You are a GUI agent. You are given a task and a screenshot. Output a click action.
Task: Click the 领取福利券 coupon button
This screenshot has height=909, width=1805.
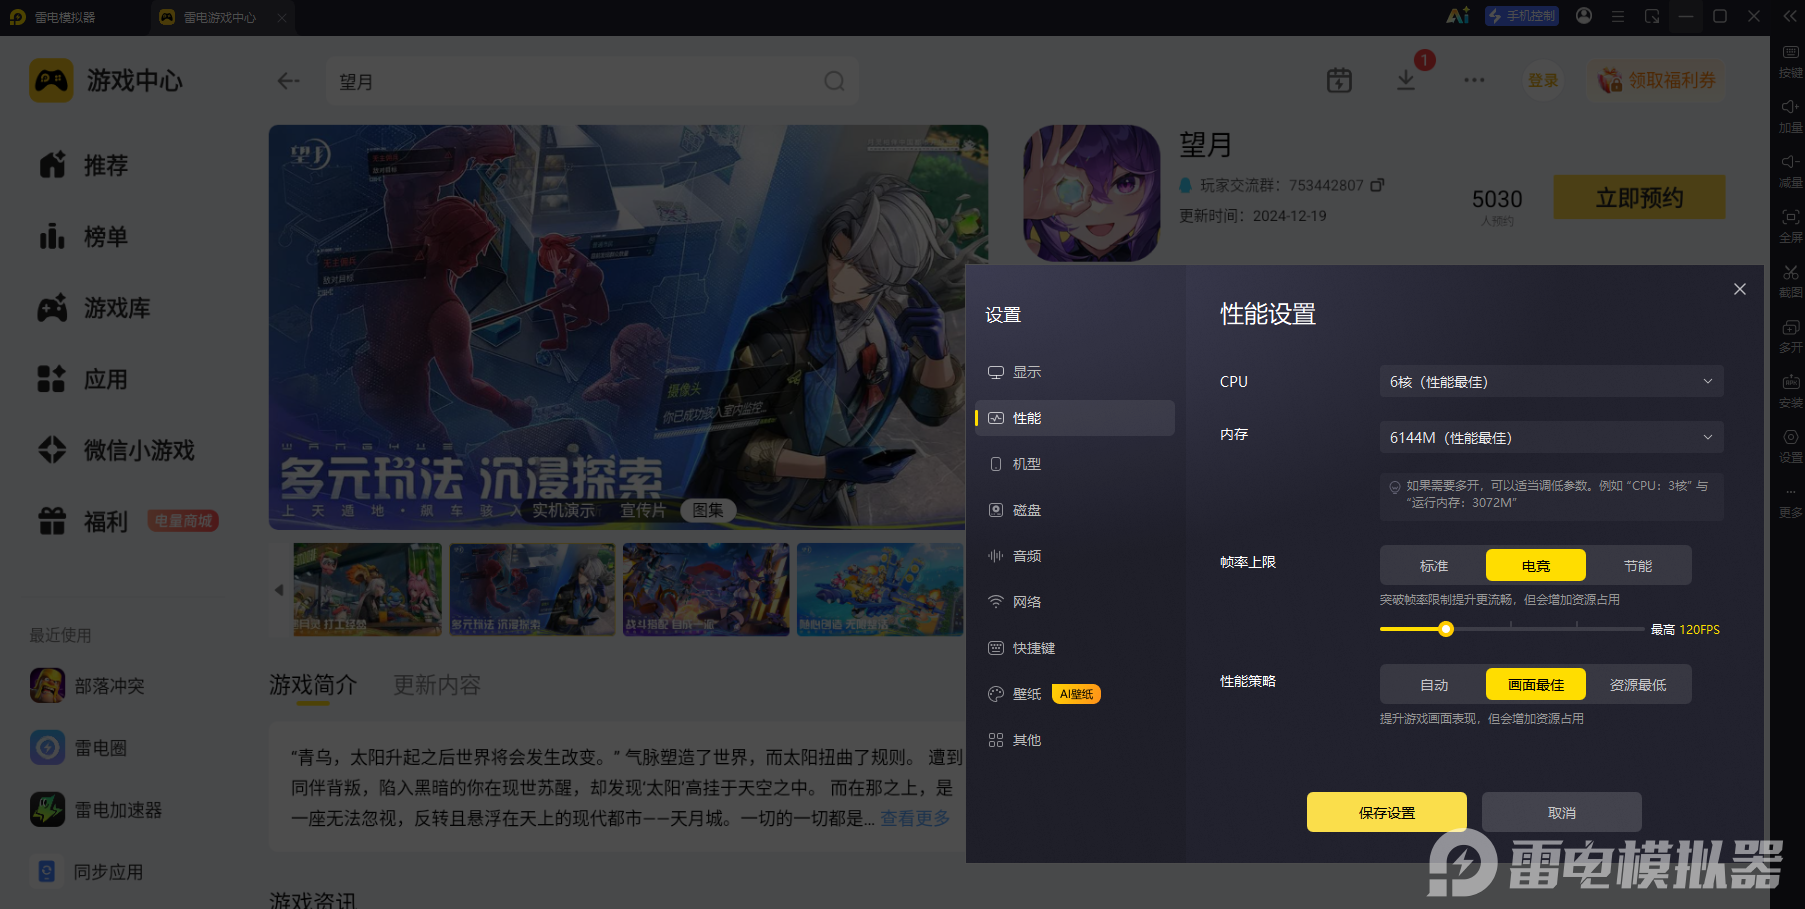(1657, 80)
